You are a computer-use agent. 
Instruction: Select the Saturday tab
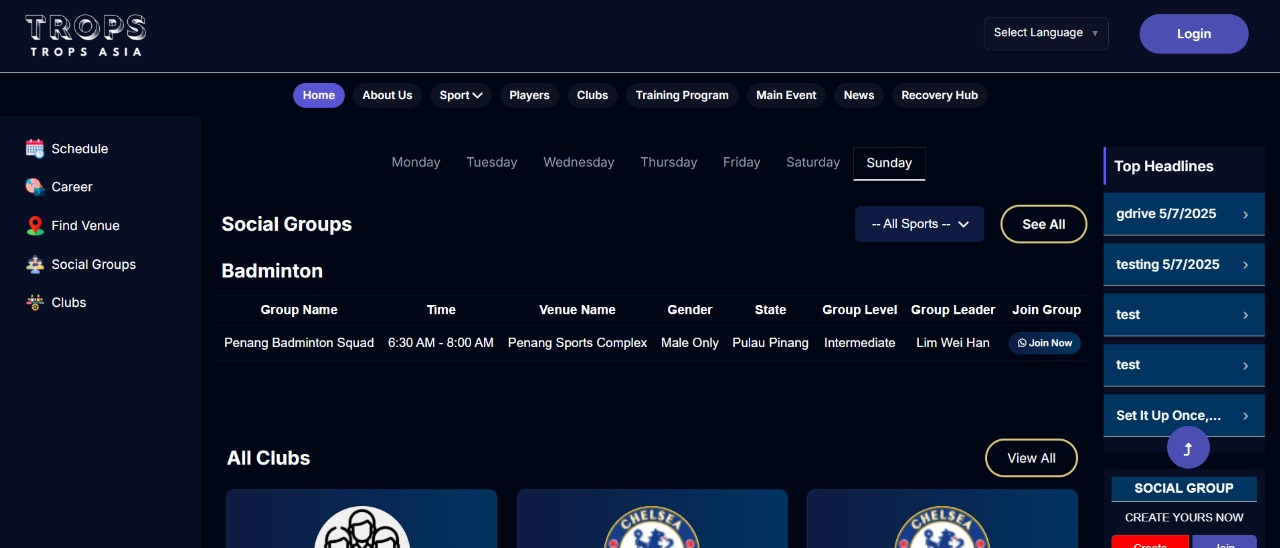[x=812, y=162]
